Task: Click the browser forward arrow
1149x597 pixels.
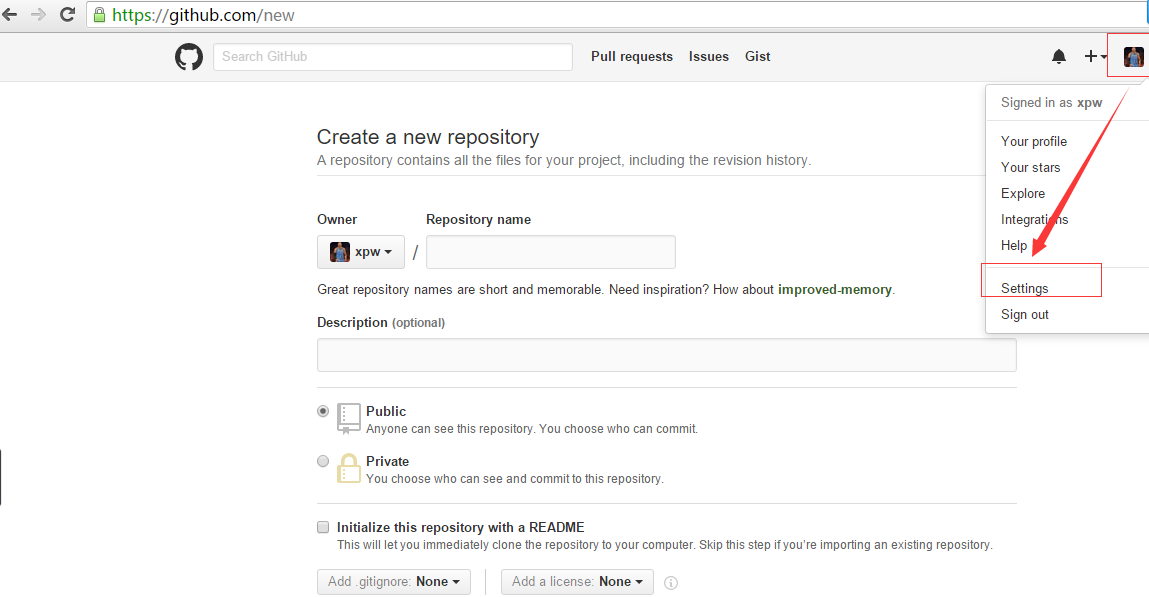Action: click(38, 15)
